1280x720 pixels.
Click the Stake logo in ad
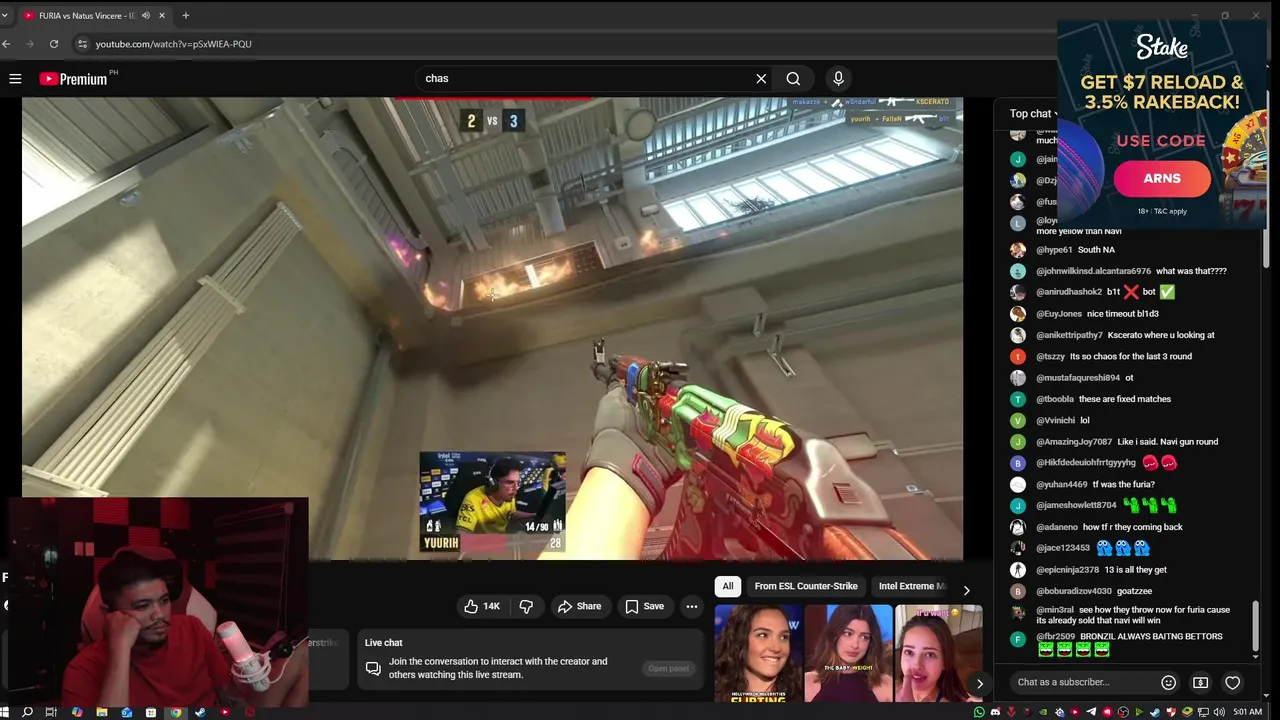[1162, 47]
